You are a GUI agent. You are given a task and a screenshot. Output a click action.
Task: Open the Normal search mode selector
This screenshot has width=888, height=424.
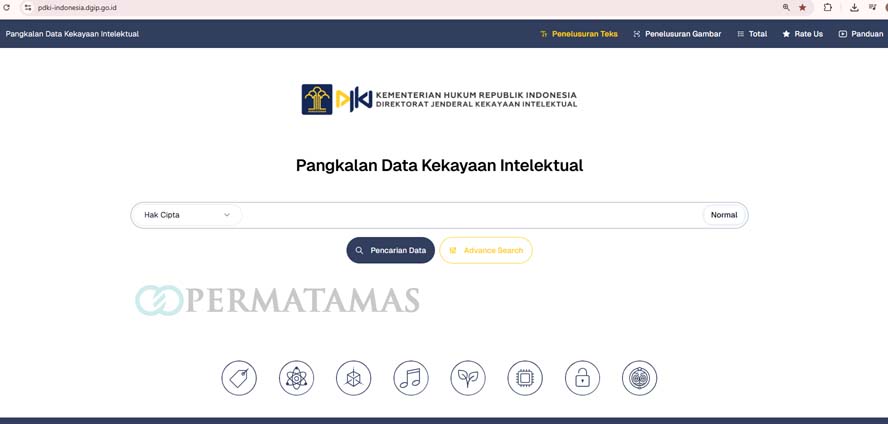click(x=724, y=215)
